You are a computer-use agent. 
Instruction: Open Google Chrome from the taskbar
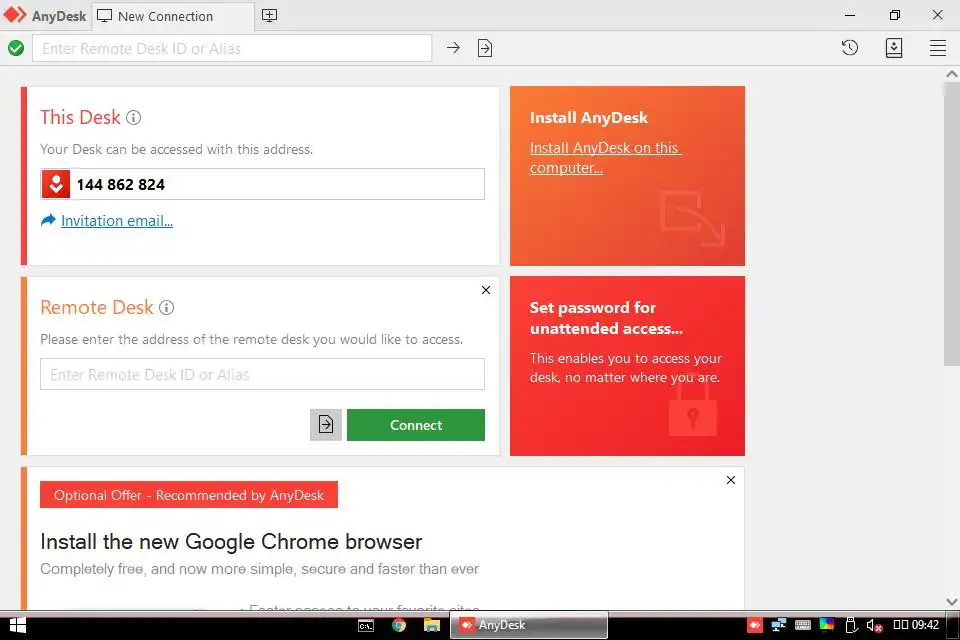click(399, 625)
